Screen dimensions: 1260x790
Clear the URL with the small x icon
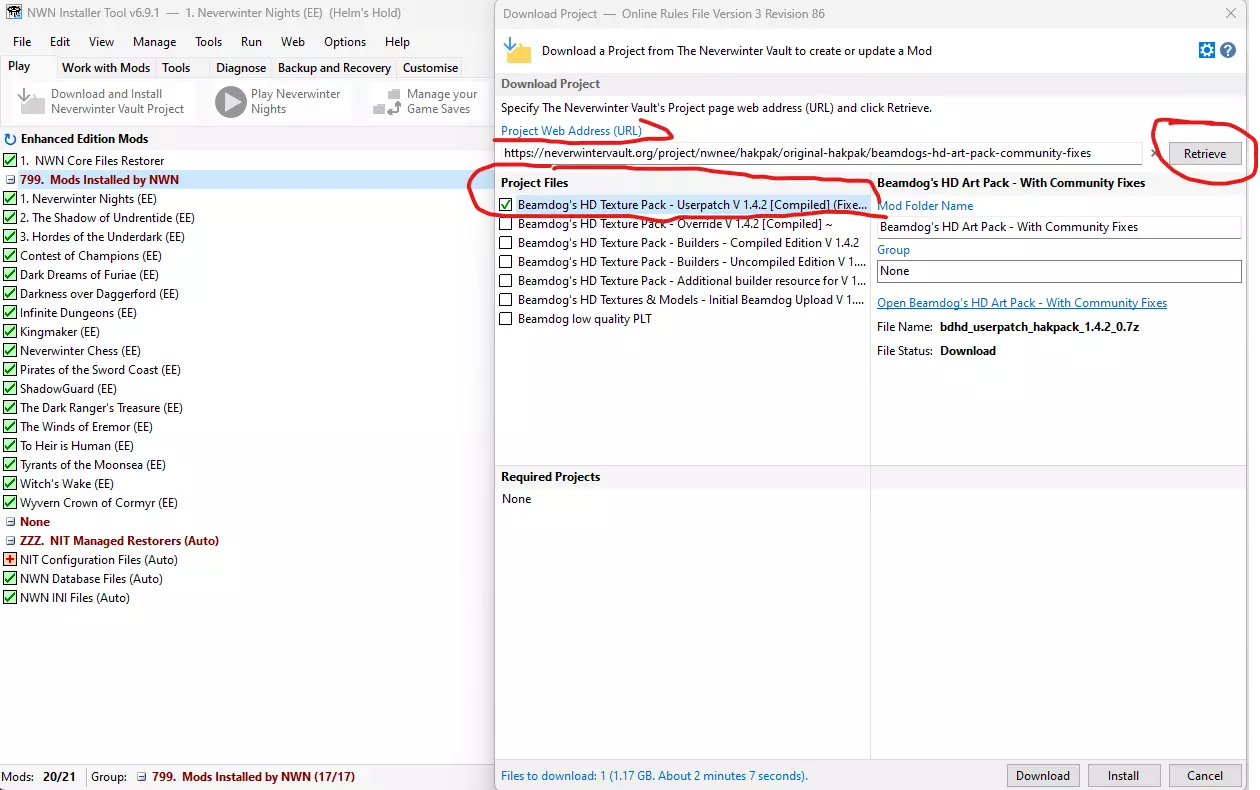[1153, 154]
